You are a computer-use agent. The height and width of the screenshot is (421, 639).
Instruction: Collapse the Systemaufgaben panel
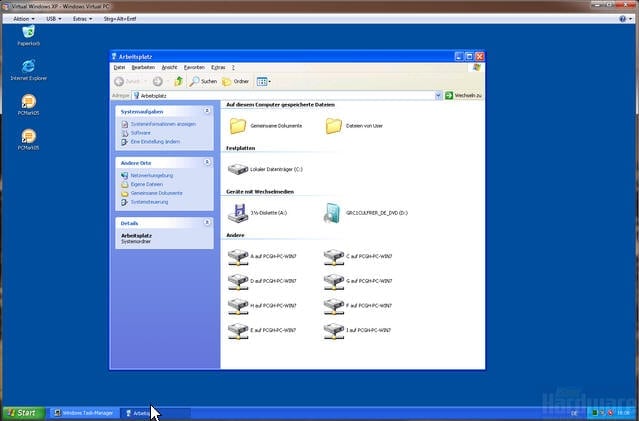coord(207,111)
